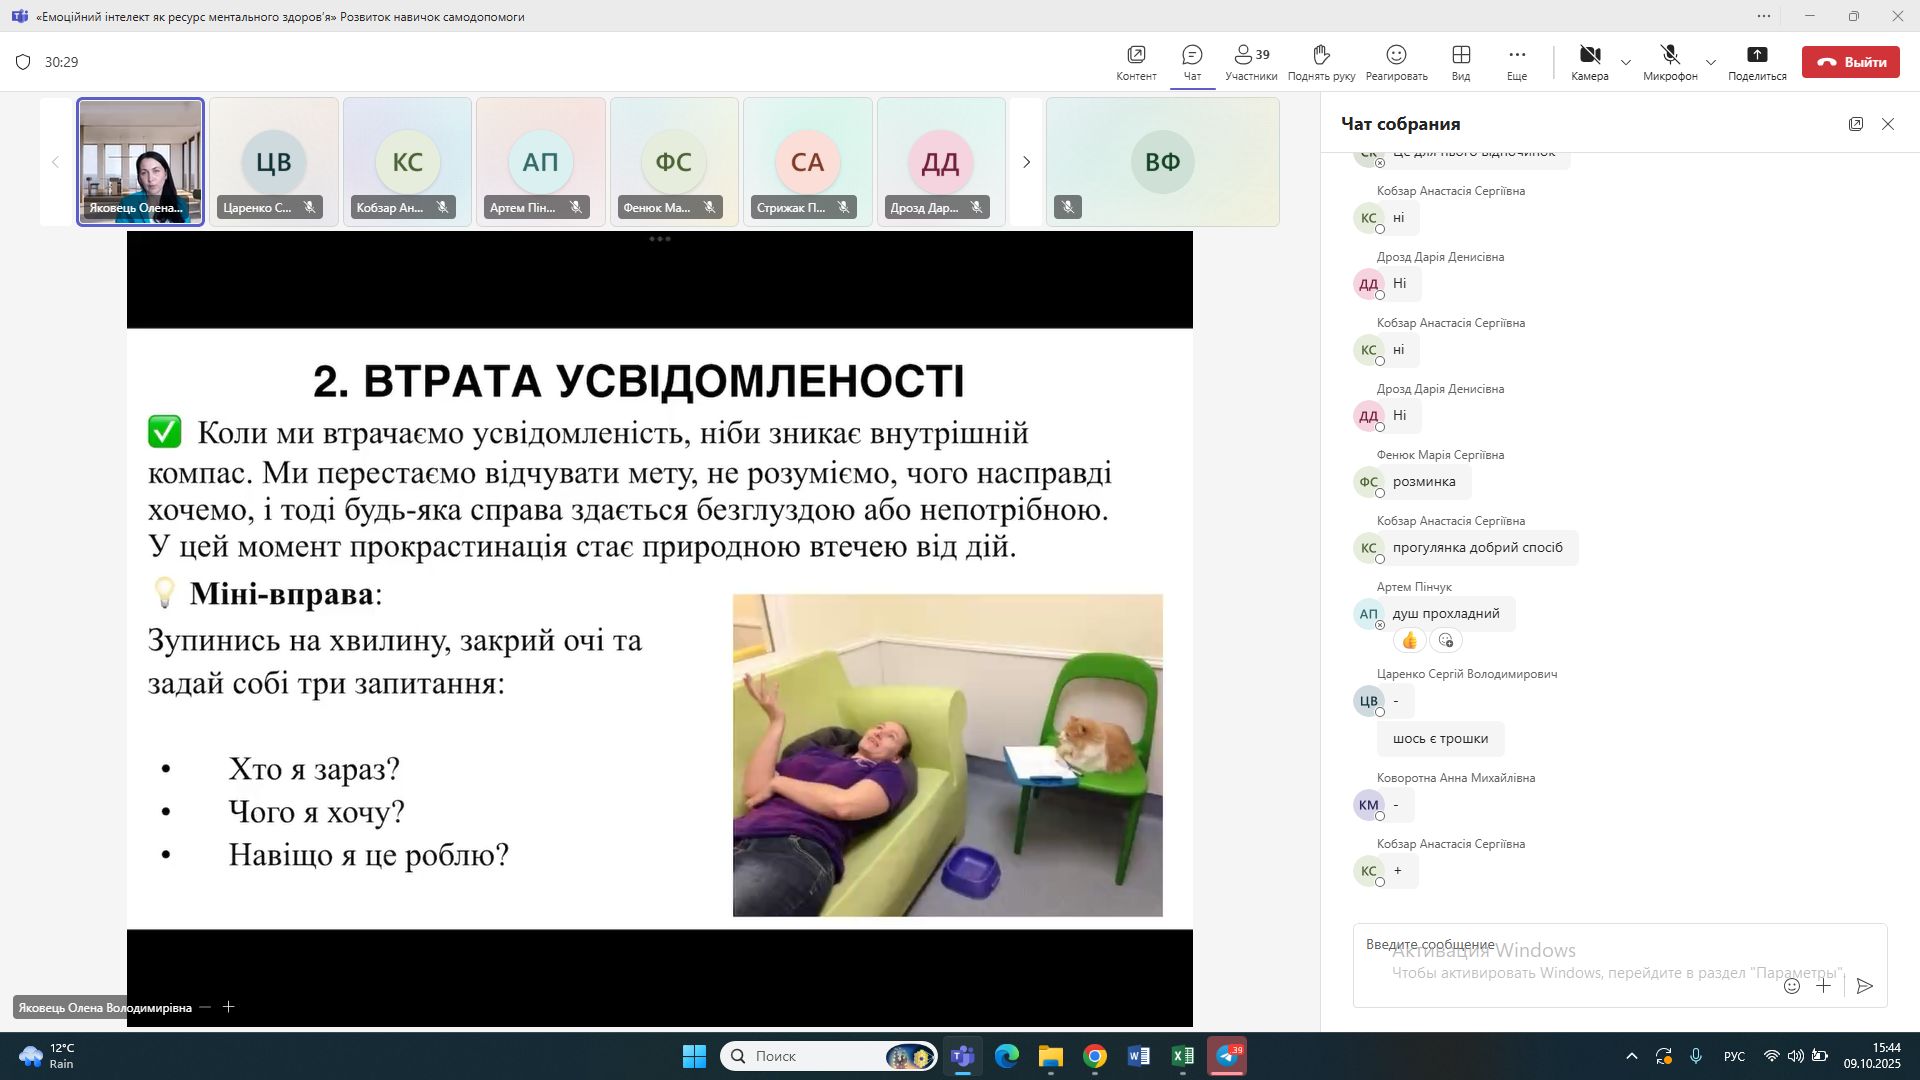
Task: Open the Еще more options menu
Action: 1517,55
